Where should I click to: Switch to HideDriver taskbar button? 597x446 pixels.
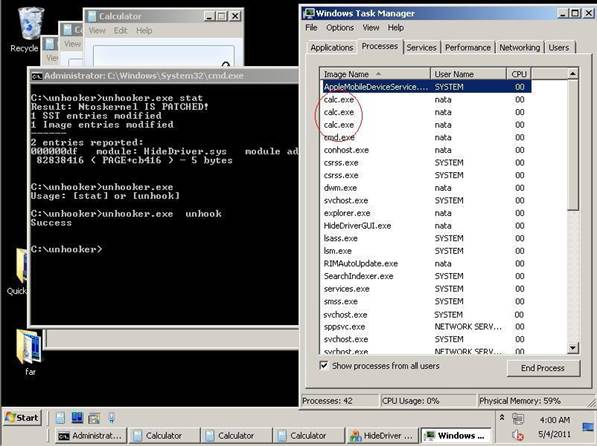pyautogui.click(x=382, y=436)
